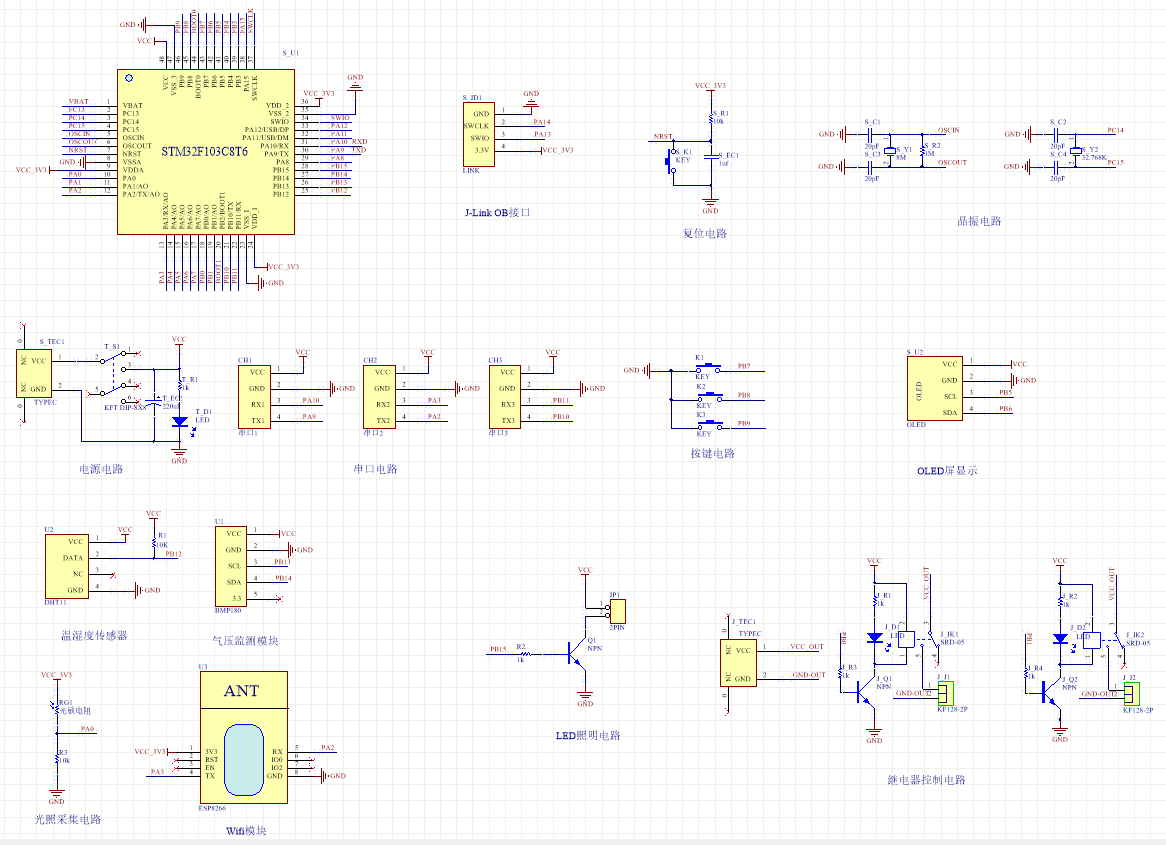Click the K3 key switch symbol
1166x845 pixels.
tap(708, 426)
